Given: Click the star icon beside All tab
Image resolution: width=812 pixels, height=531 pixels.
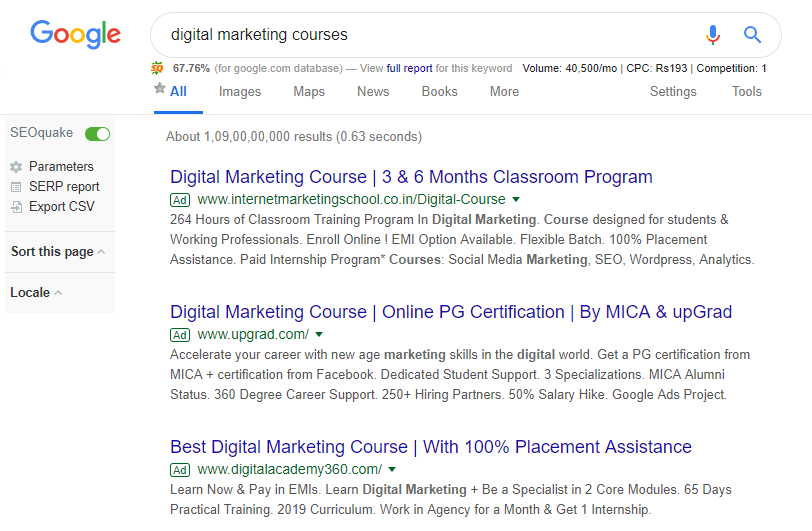Looking at the screenshot, I should tap(160, 88).
